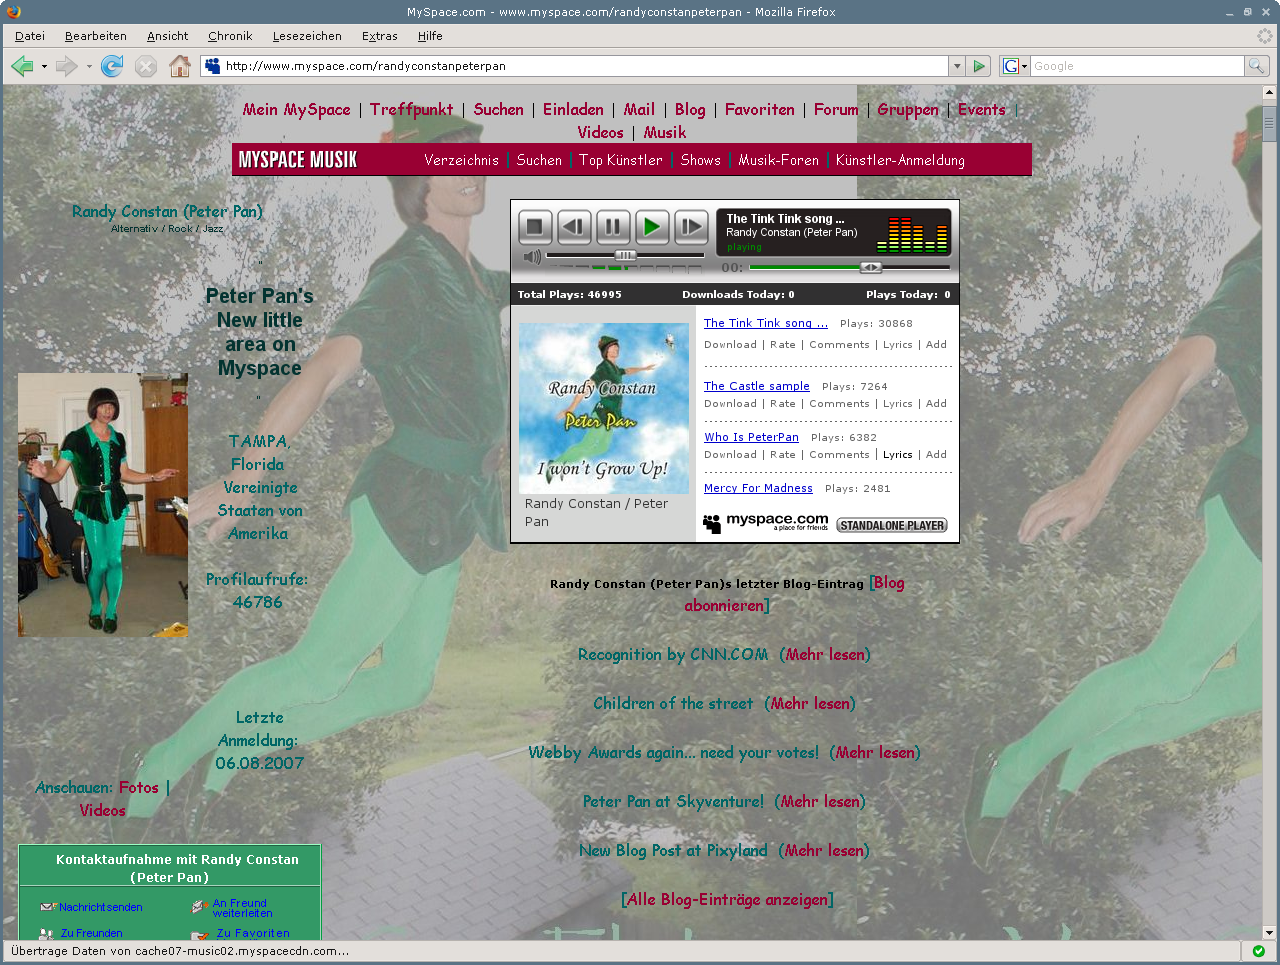Viewport: 1280px width, 965px height.
Task: Download The Tink Tink song
Action: point(730,344)
